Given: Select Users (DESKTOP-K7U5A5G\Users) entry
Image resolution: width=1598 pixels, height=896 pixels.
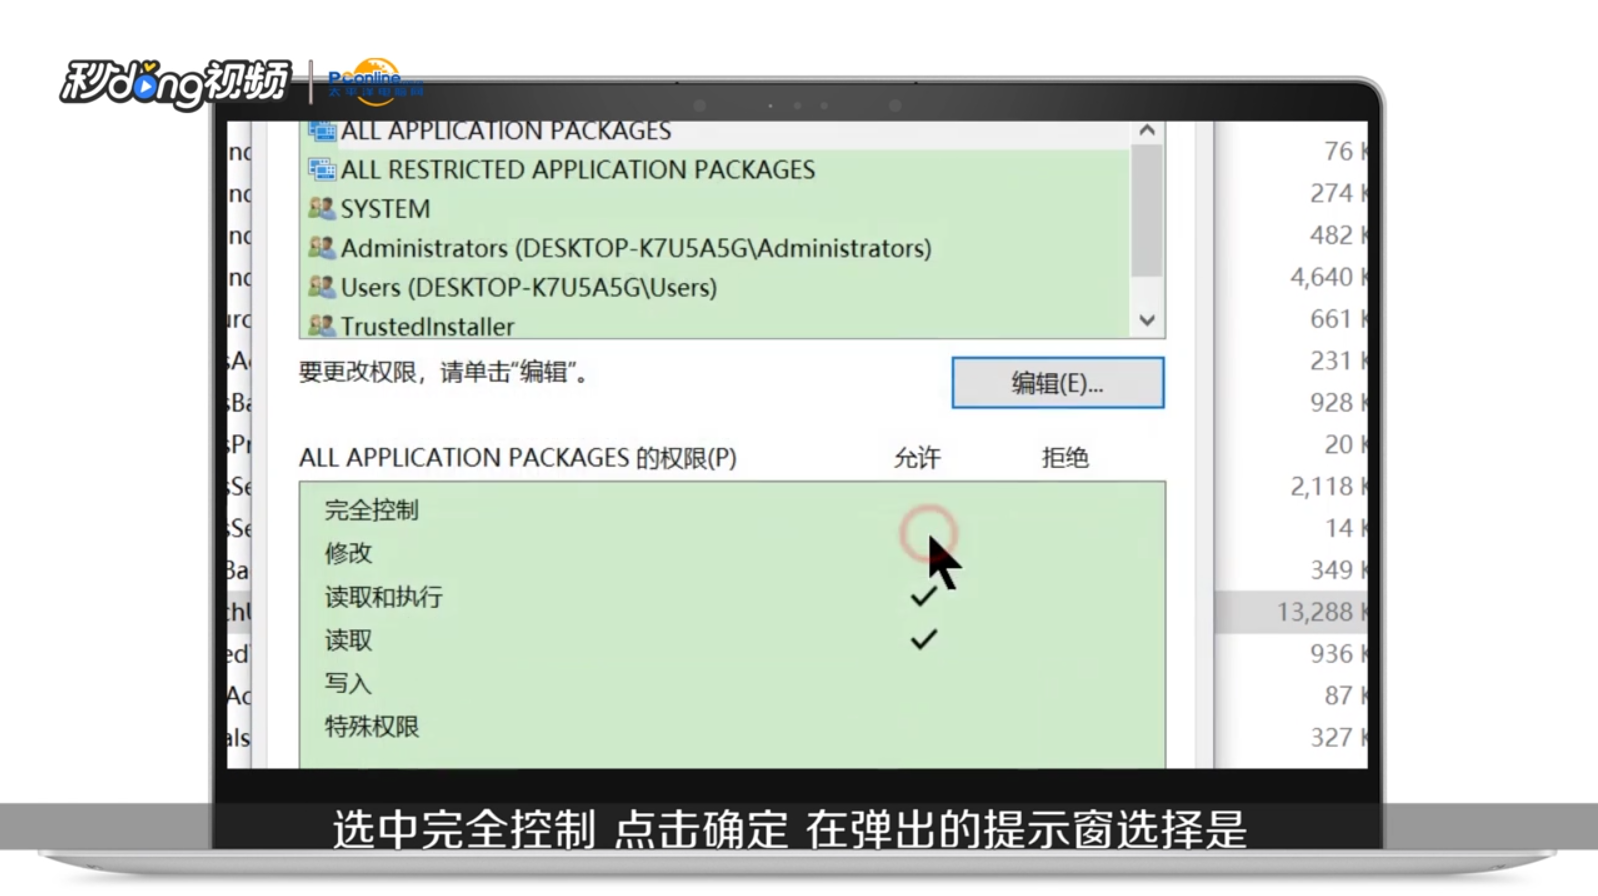Looking at the screenshot, I should point(715,287).
